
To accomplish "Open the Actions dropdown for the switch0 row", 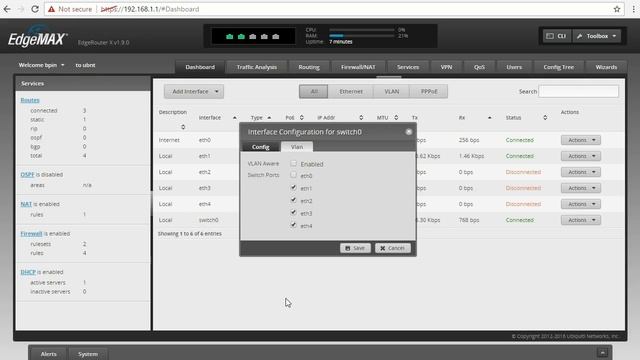I will [x=581, y=220].
